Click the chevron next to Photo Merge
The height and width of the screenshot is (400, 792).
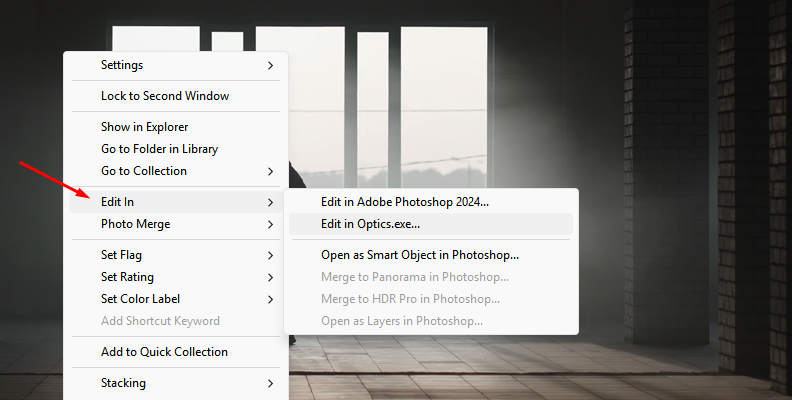[271, 225]
